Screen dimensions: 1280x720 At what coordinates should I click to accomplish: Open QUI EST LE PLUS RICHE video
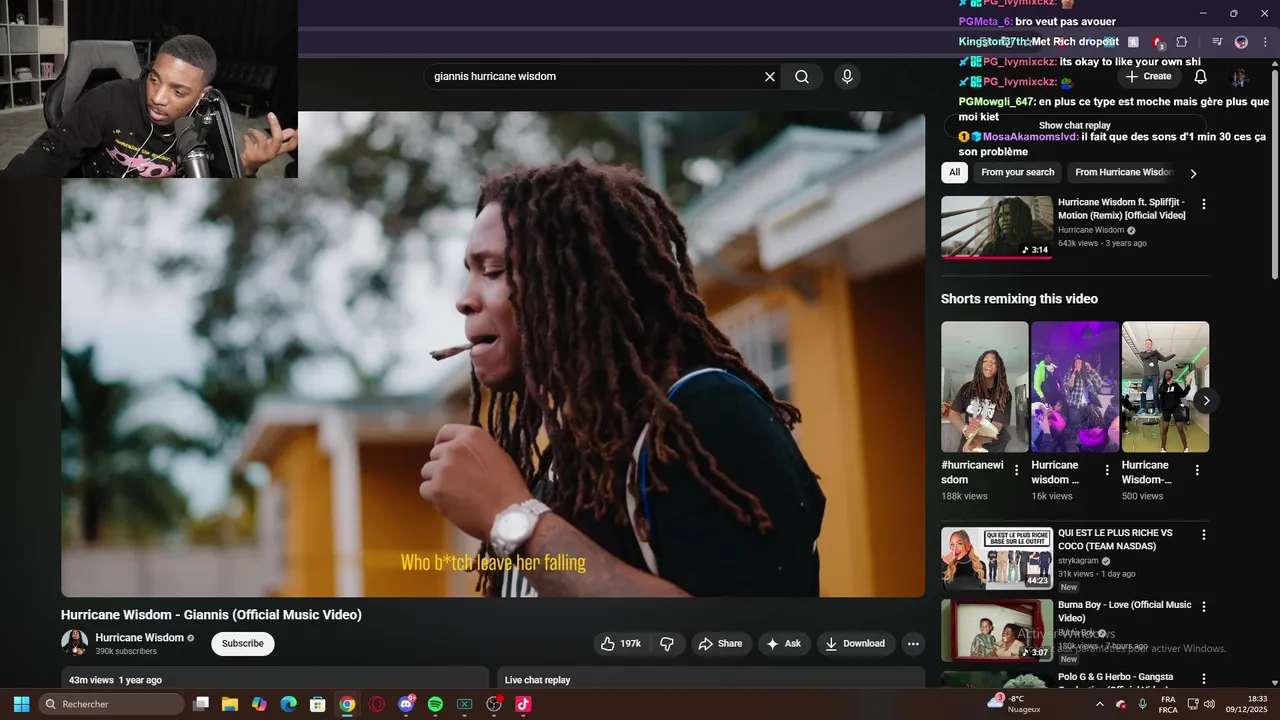pyautogui.click(x=997, y=558)
